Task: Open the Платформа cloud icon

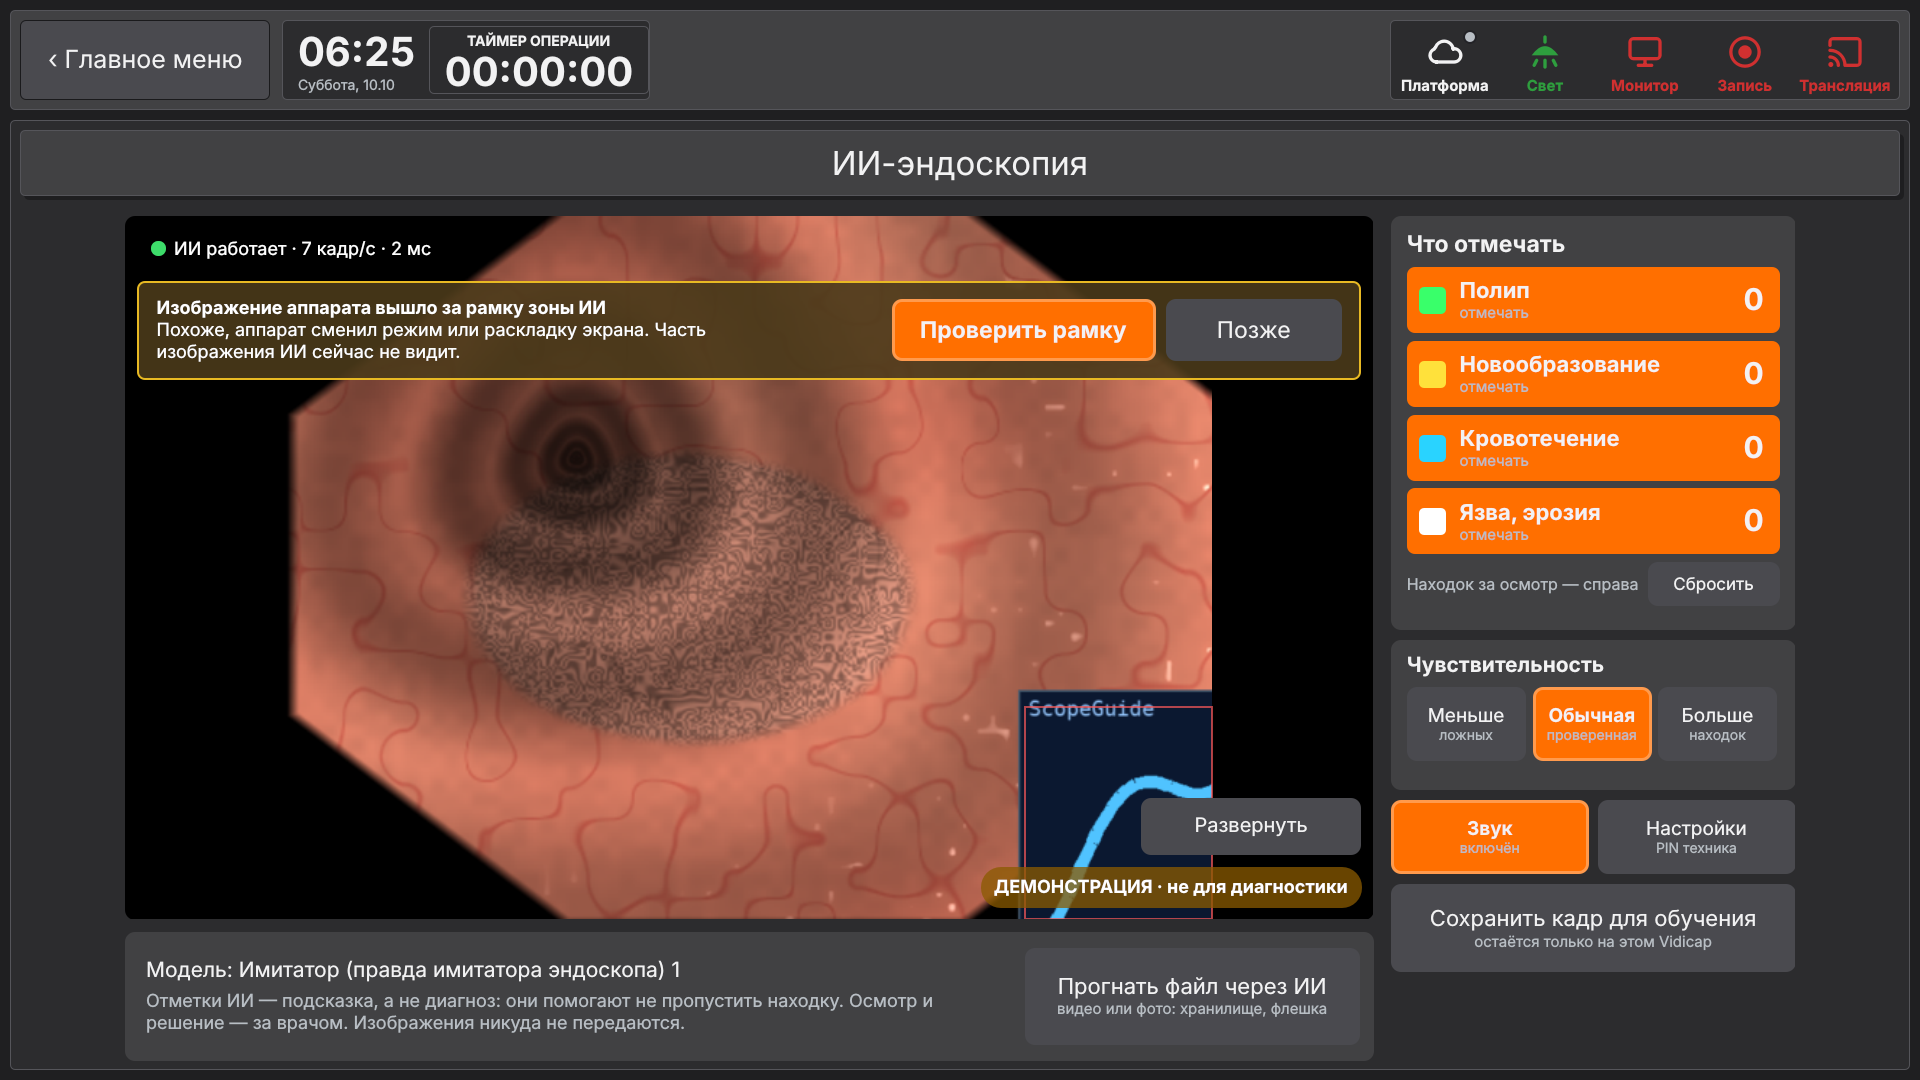Action: pos(1444,60)
